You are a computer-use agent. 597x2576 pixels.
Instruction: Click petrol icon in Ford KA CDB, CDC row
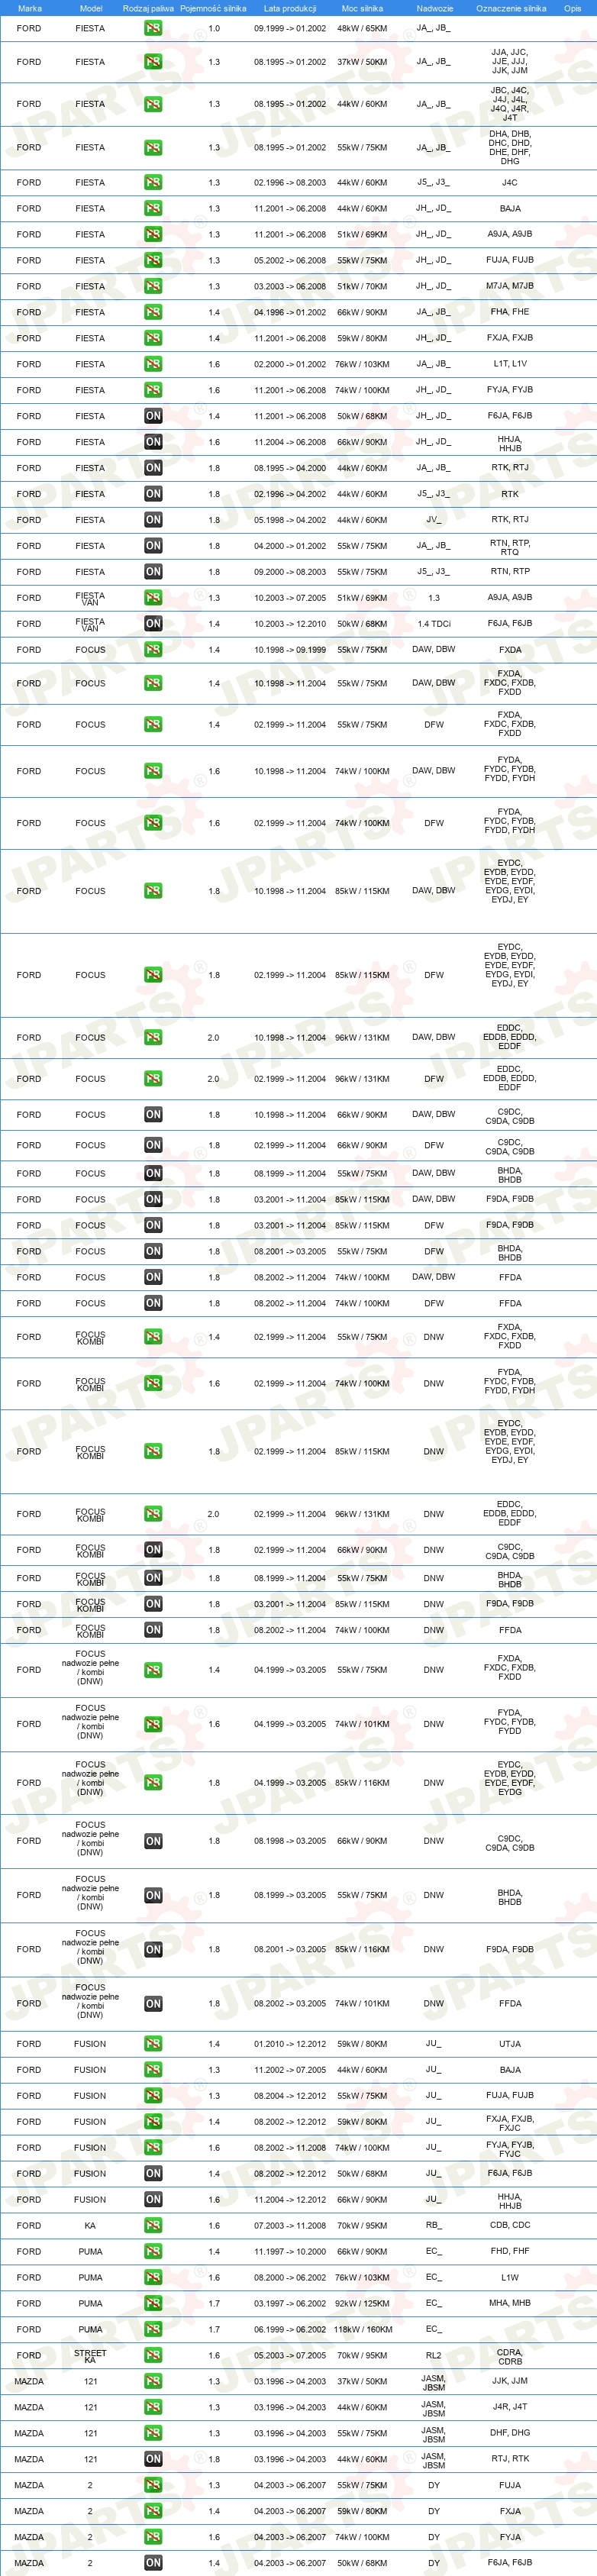pyautogui.click(x=153, y=2225)
